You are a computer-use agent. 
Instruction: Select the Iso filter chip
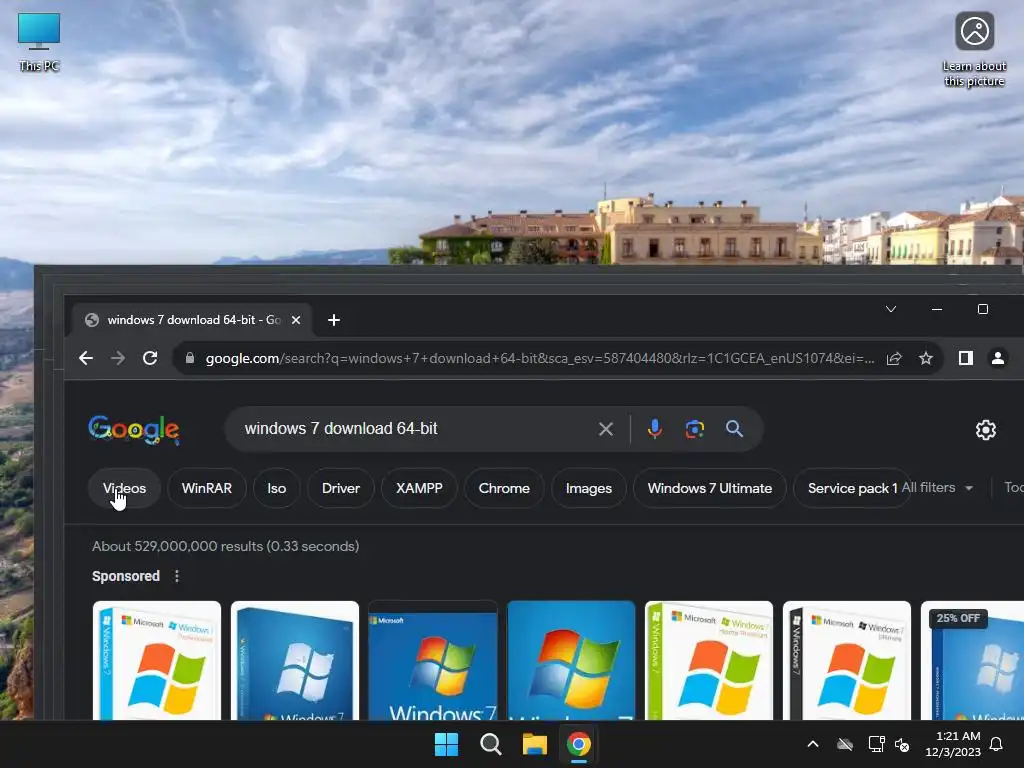pos(277,488)
